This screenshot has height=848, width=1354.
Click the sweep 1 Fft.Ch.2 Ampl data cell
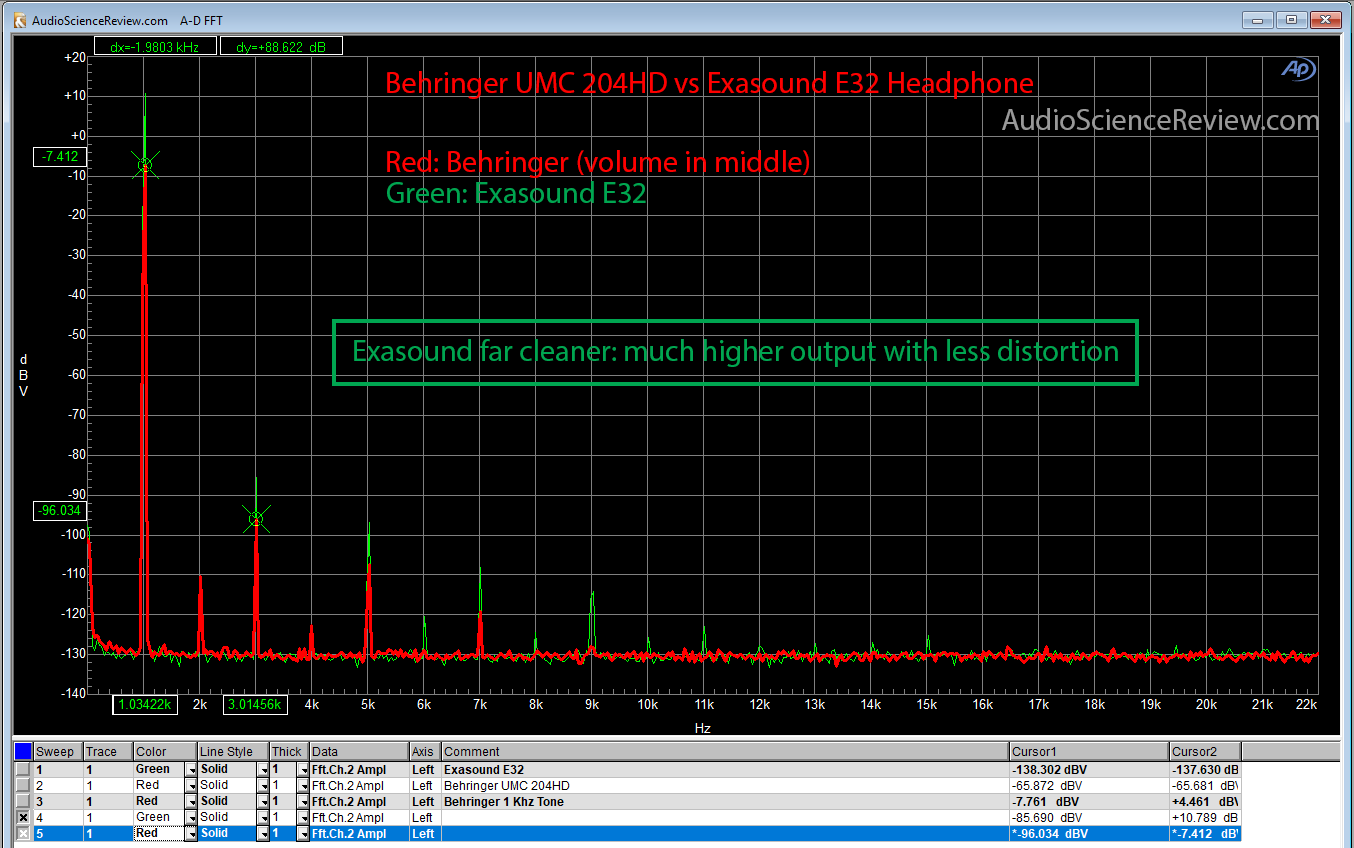(359, 769)
